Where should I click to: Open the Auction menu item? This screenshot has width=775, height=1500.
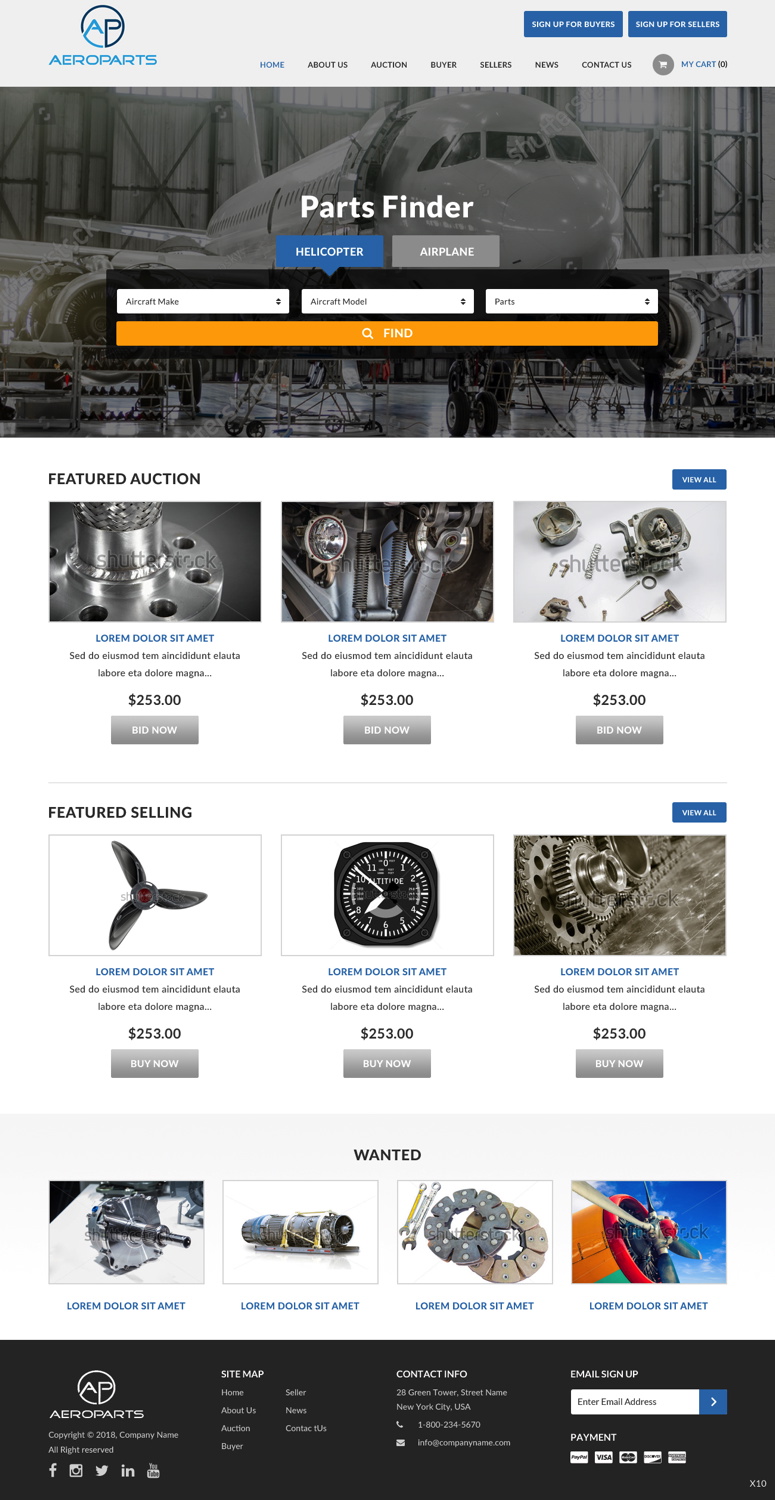(389, 64)
